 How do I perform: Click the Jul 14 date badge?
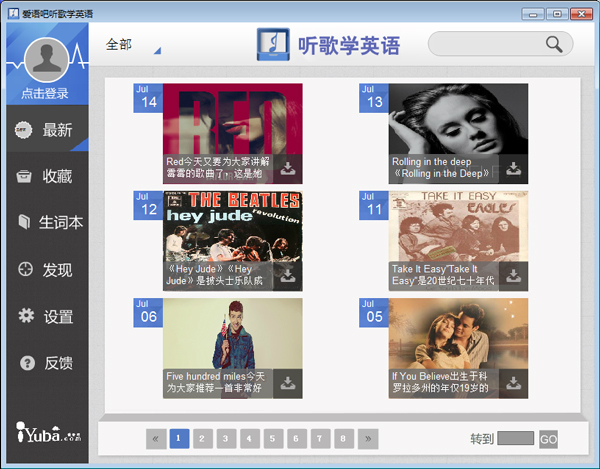tap(148, 98)
